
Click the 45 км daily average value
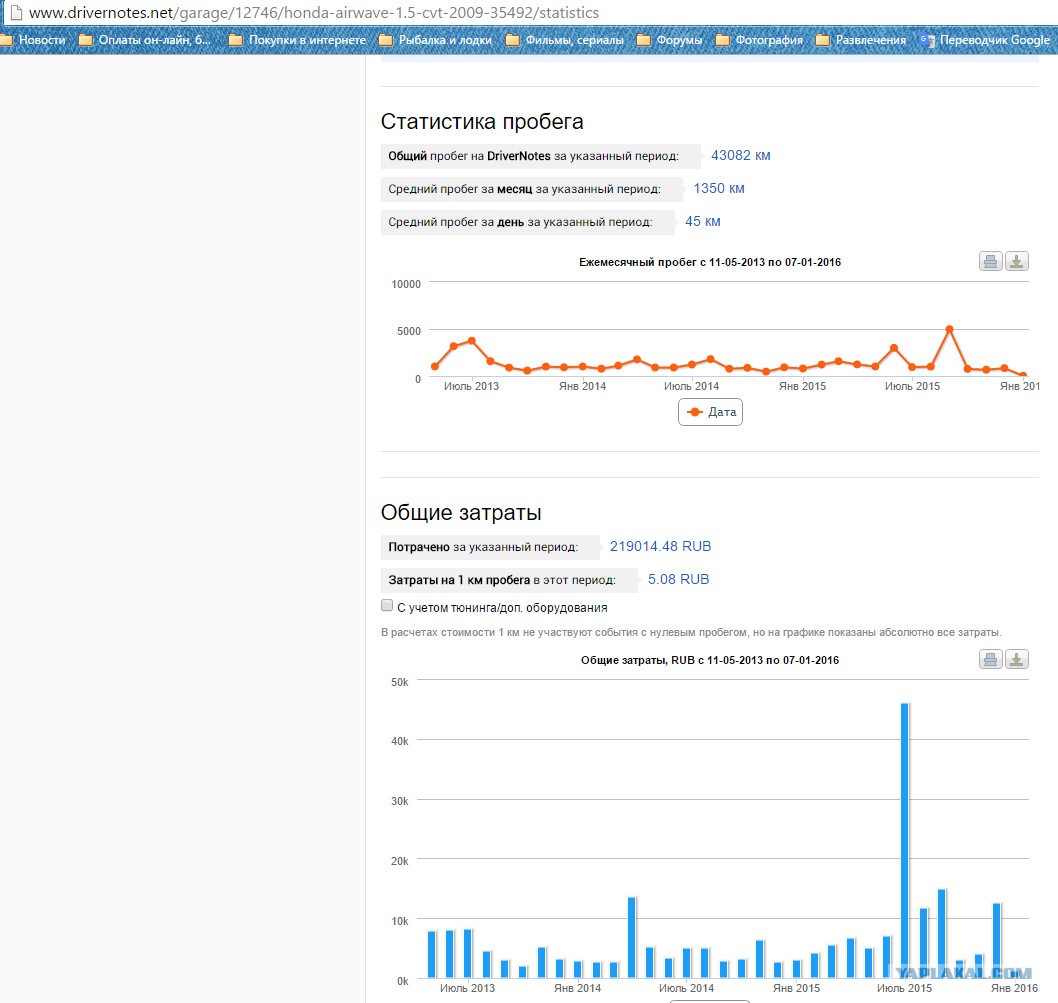[702, 221]
